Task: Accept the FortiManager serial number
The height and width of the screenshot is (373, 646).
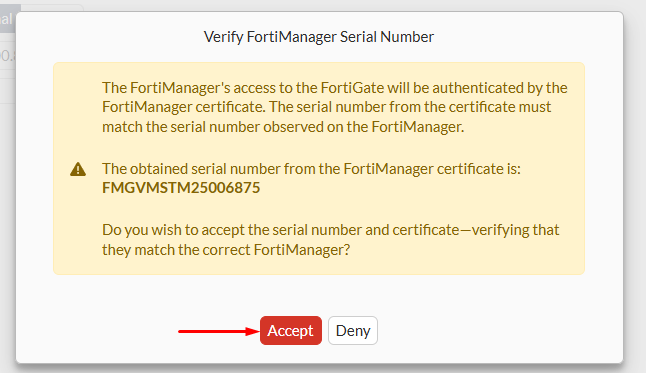Action: [290, 331]
